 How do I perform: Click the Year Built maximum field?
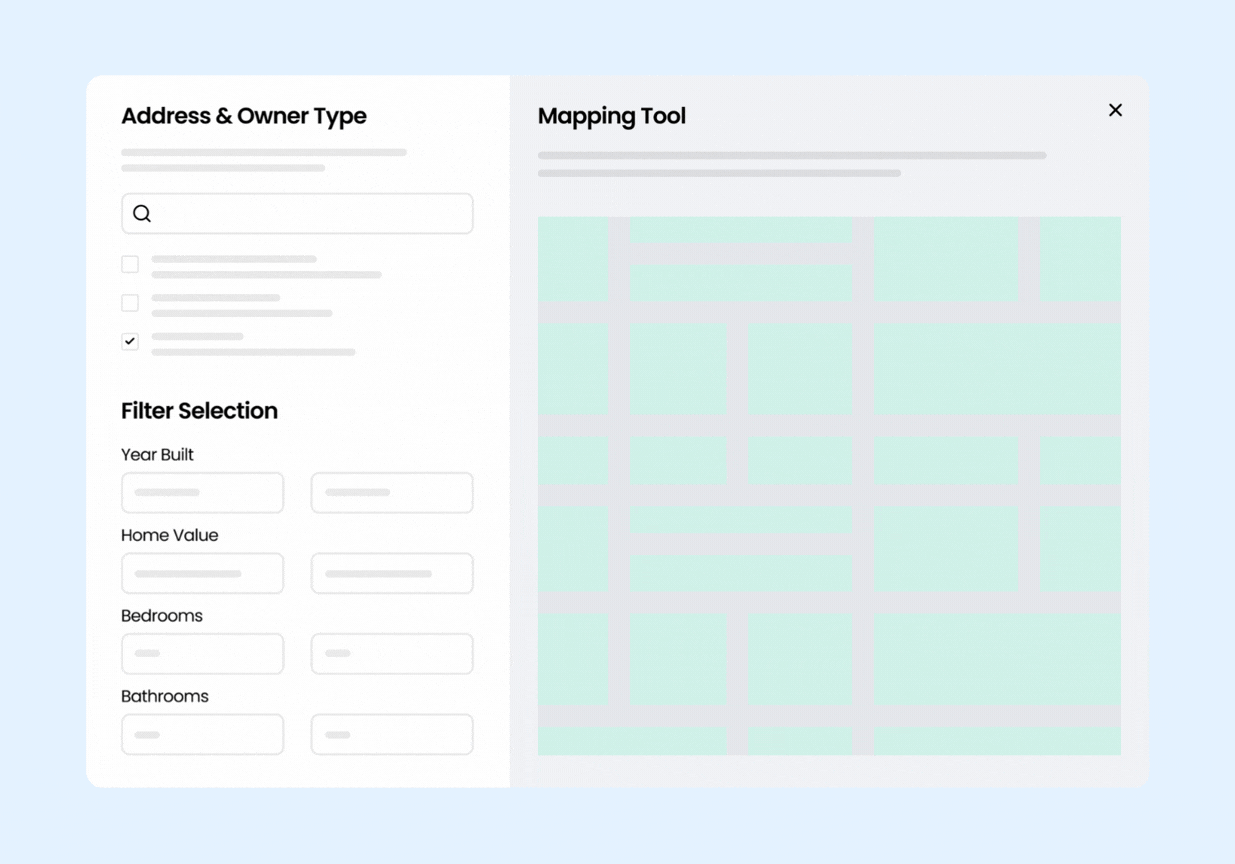pyautogui.click(x=392, y=492)
